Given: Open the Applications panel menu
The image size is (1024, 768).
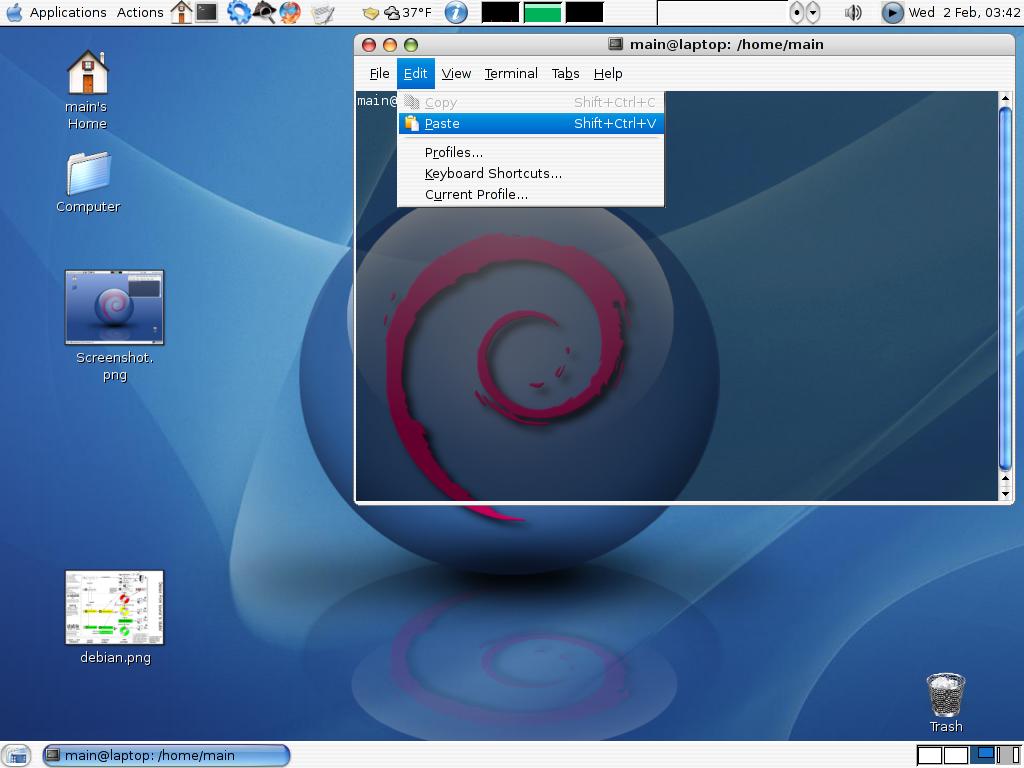Looking at the screenshot, I should (68, 12).
